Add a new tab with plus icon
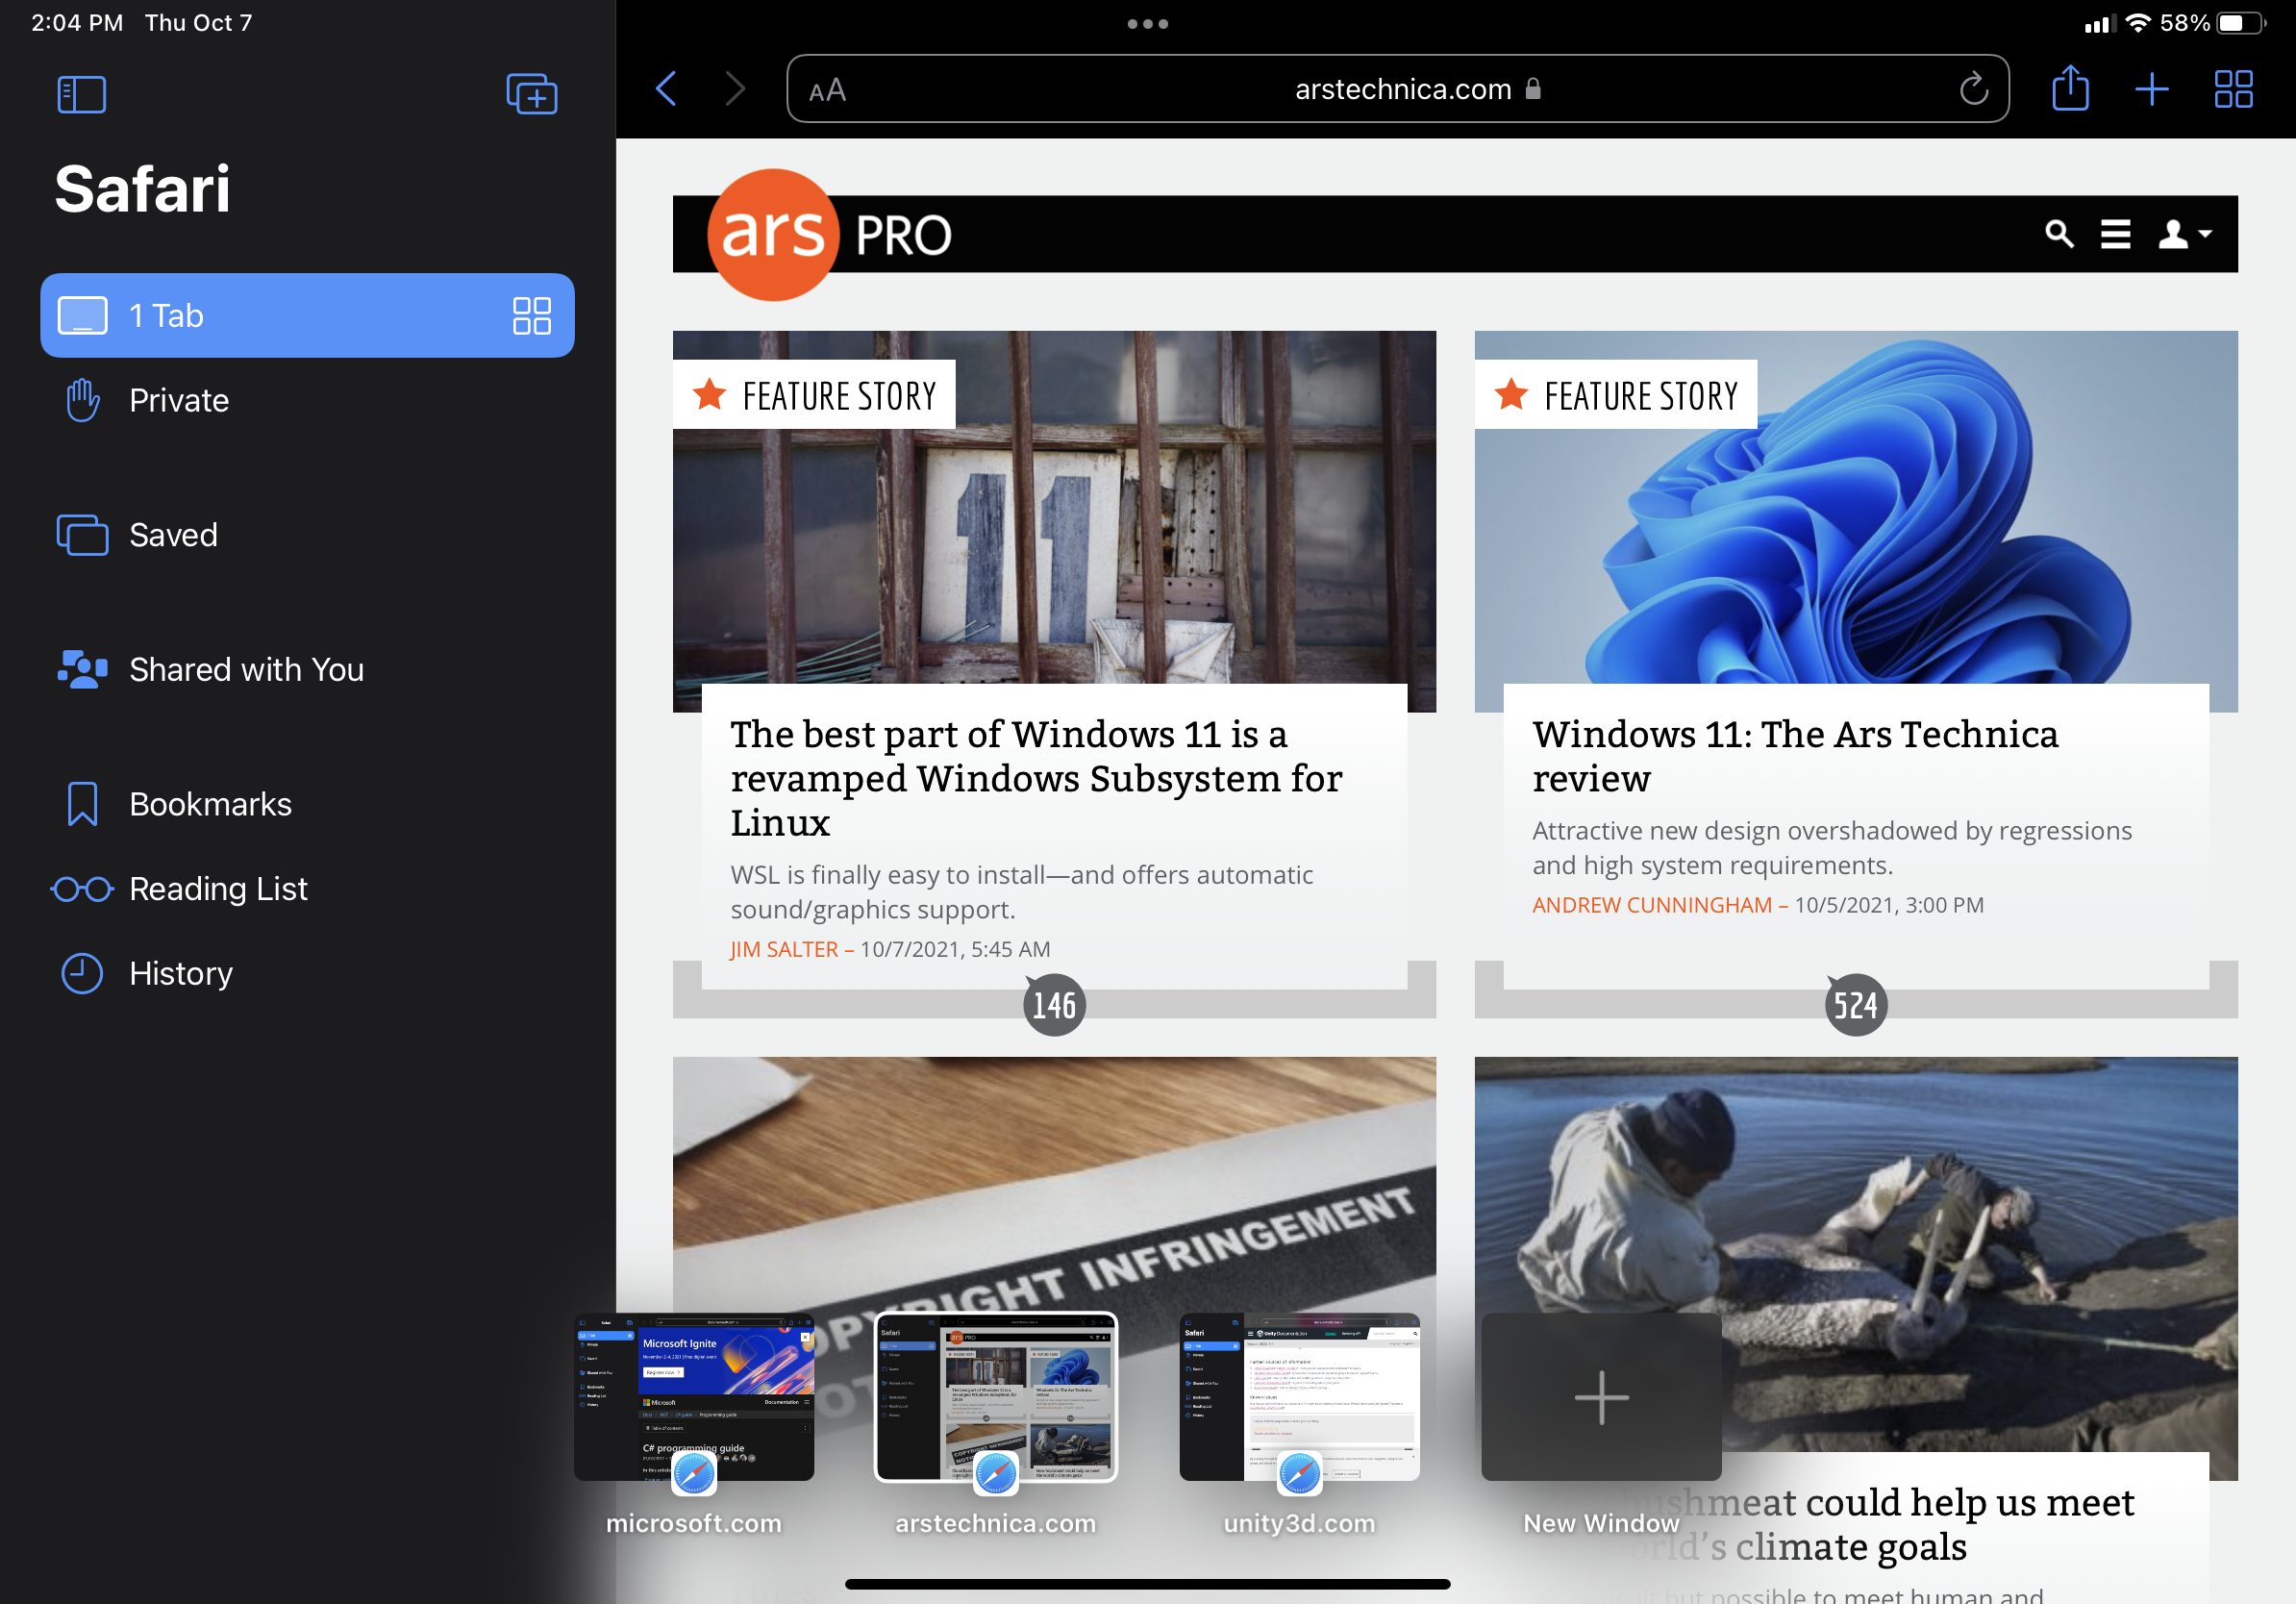Viewport: 2296px width, 1604px height. [2151, 89]
